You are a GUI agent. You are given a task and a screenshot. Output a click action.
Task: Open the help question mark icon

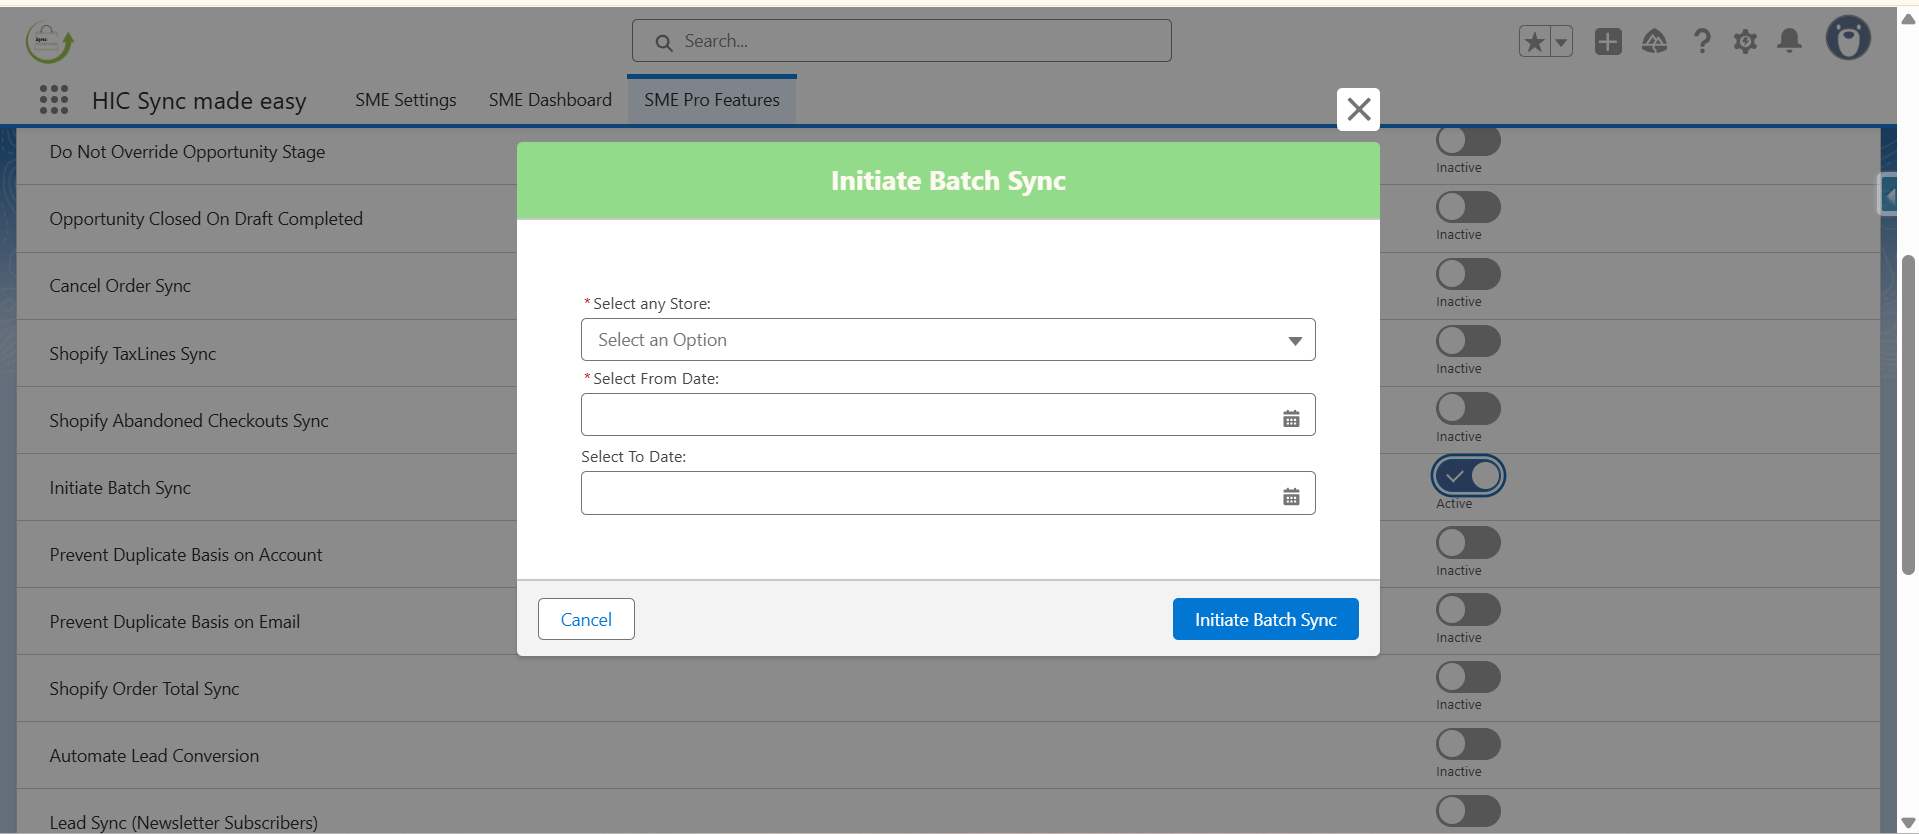1701,42
